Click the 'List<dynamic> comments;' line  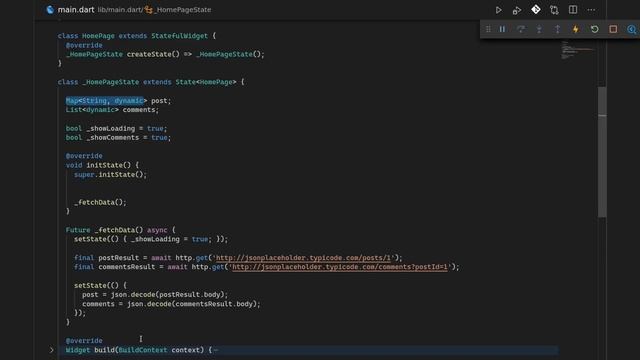[x=112, y=110]
